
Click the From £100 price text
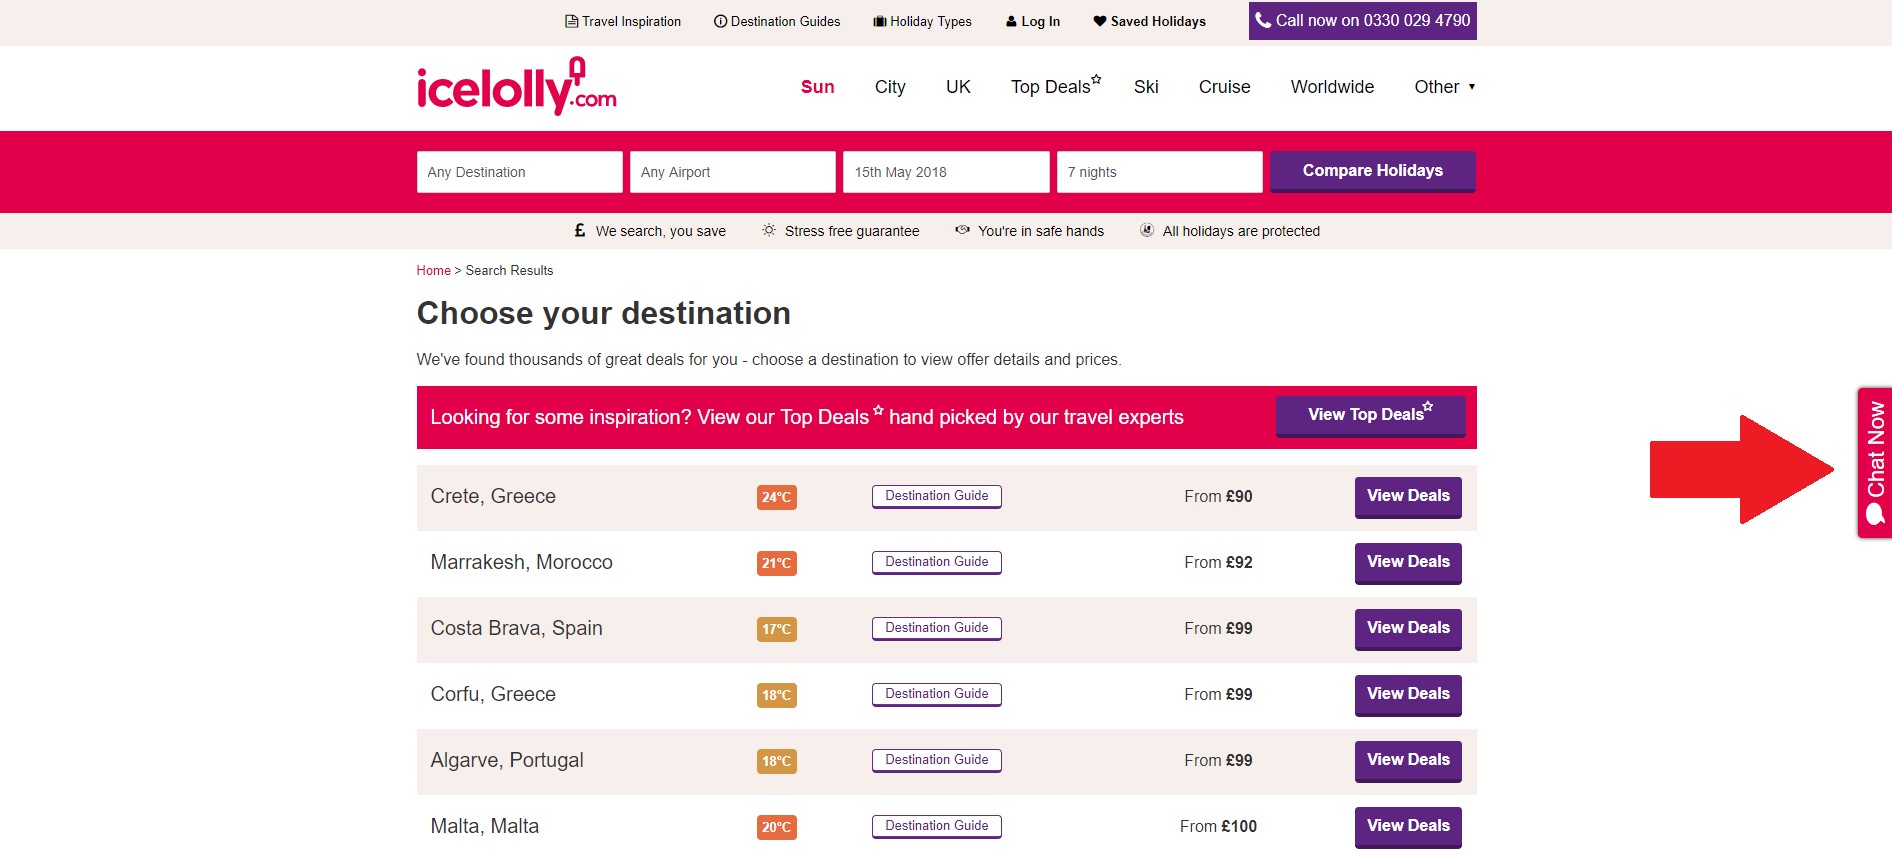coord(1218,826)
